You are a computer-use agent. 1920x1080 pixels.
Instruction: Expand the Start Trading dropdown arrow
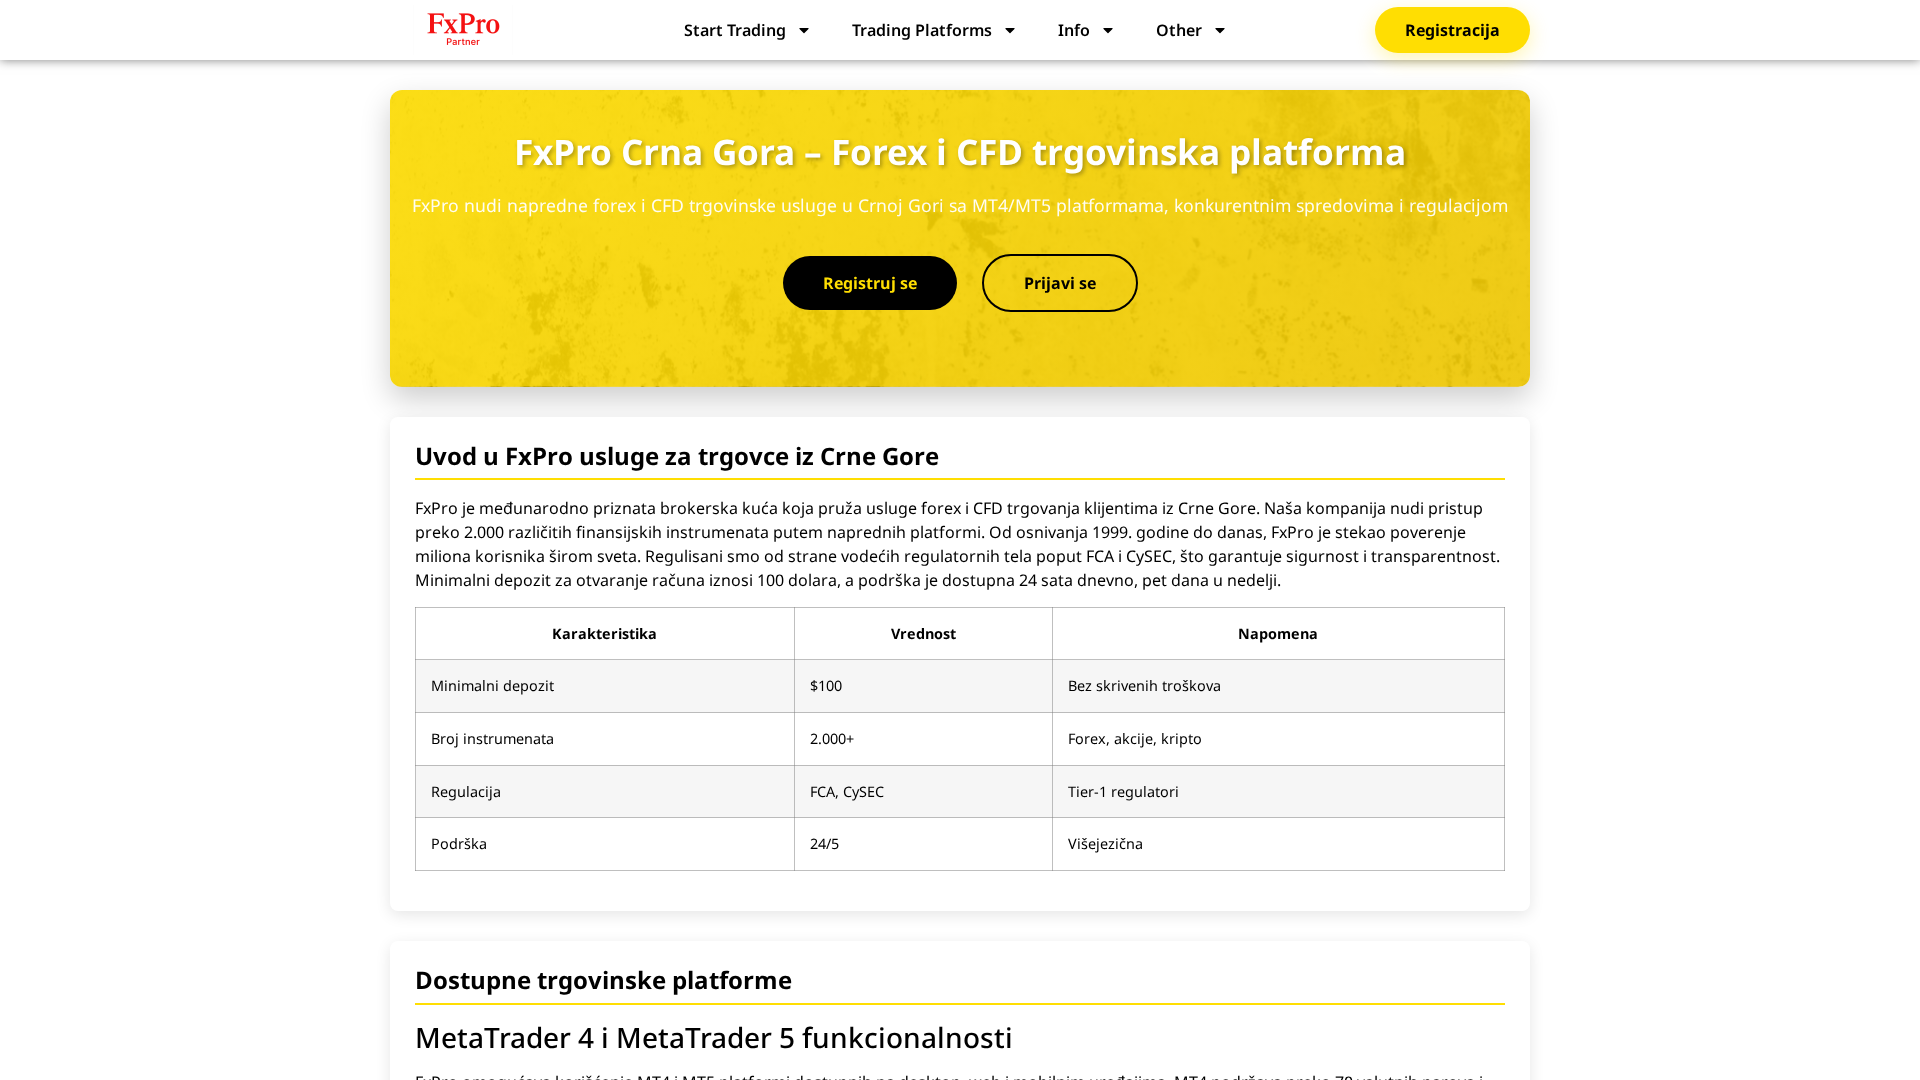(803, 30)
